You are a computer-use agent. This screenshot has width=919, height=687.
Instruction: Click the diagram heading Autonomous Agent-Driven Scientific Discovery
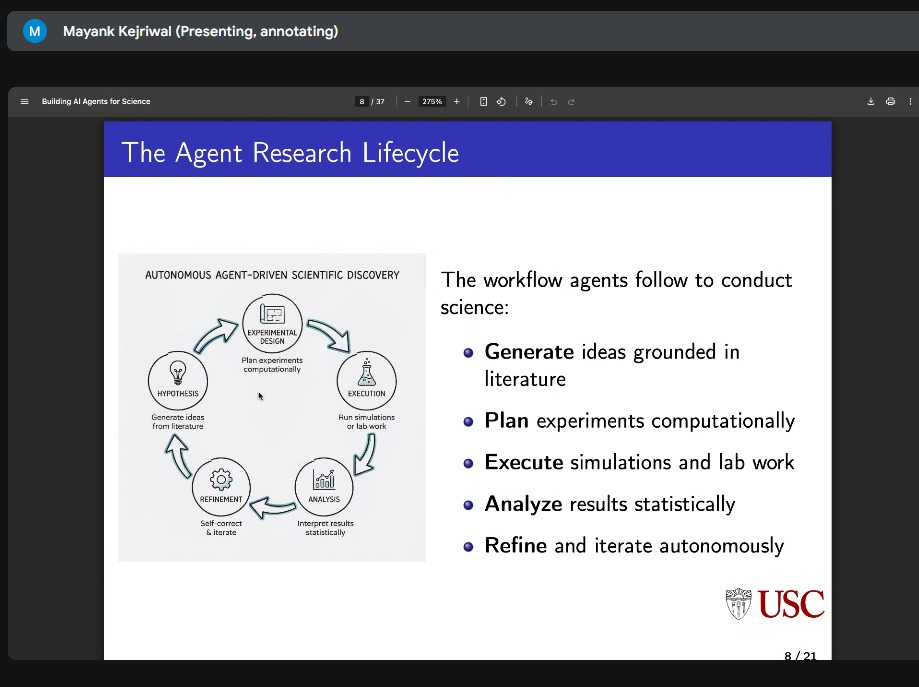tap(272, 275)
